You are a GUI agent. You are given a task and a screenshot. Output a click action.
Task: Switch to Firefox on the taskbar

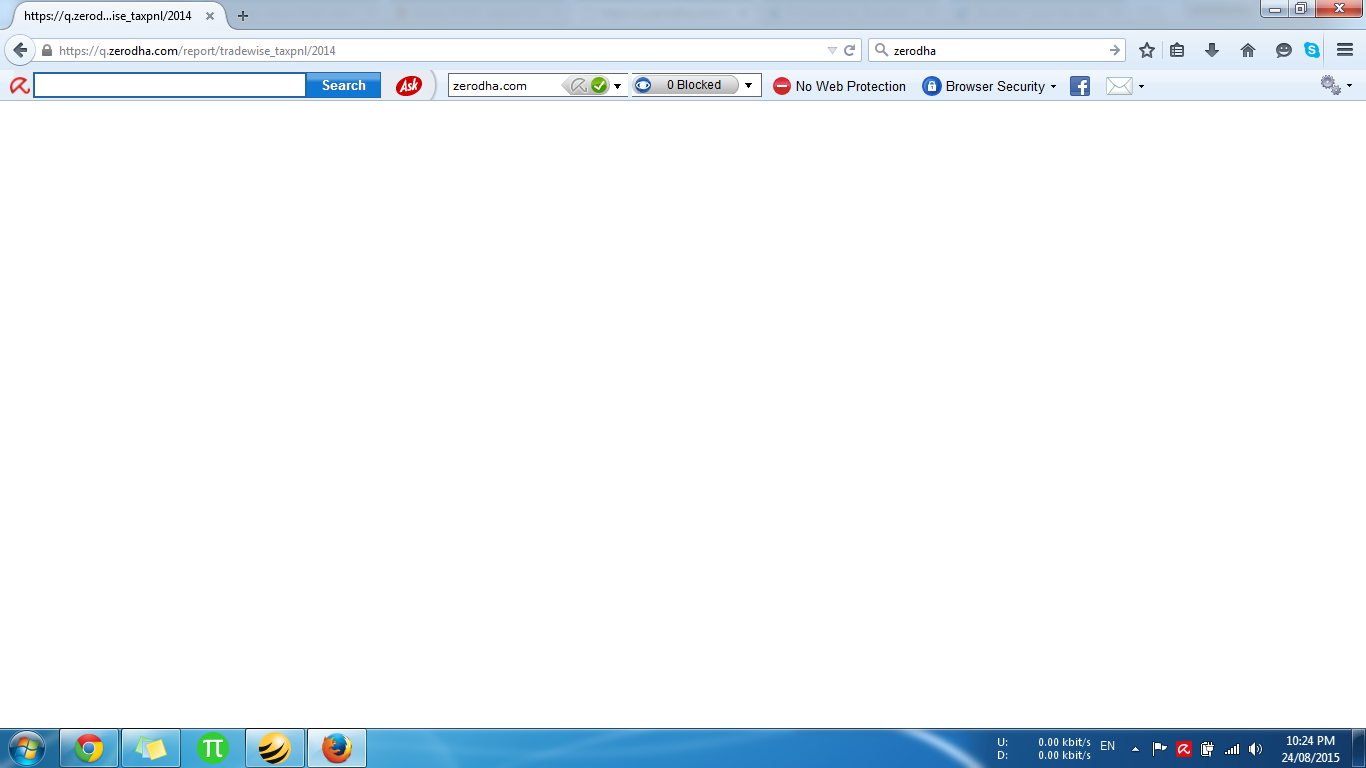coord(337,748)
